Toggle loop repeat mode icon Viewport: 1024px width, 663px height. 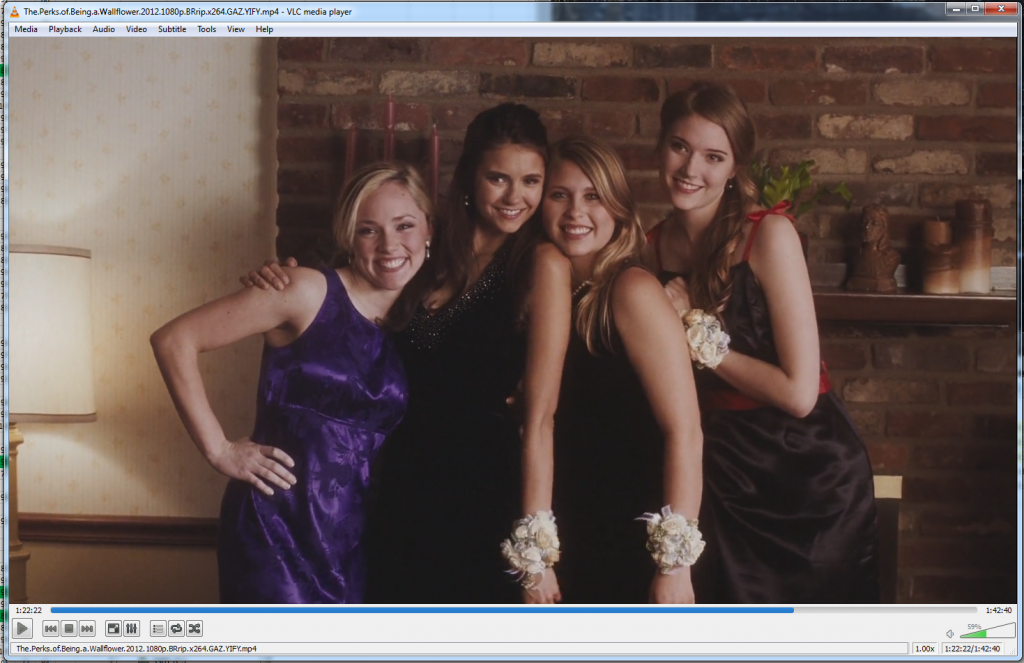tap(176, 628)
